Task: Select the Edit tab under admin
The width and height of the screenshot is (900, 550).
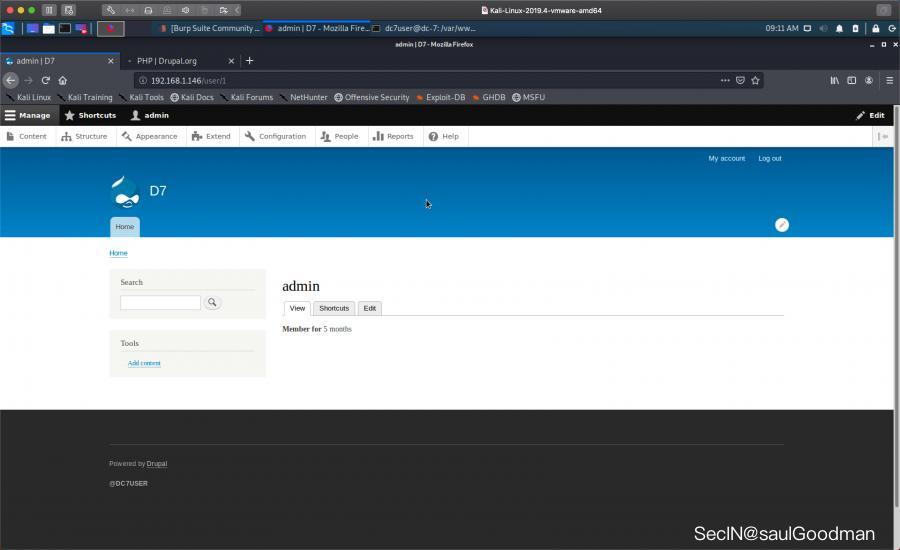Action: point(369,308)
